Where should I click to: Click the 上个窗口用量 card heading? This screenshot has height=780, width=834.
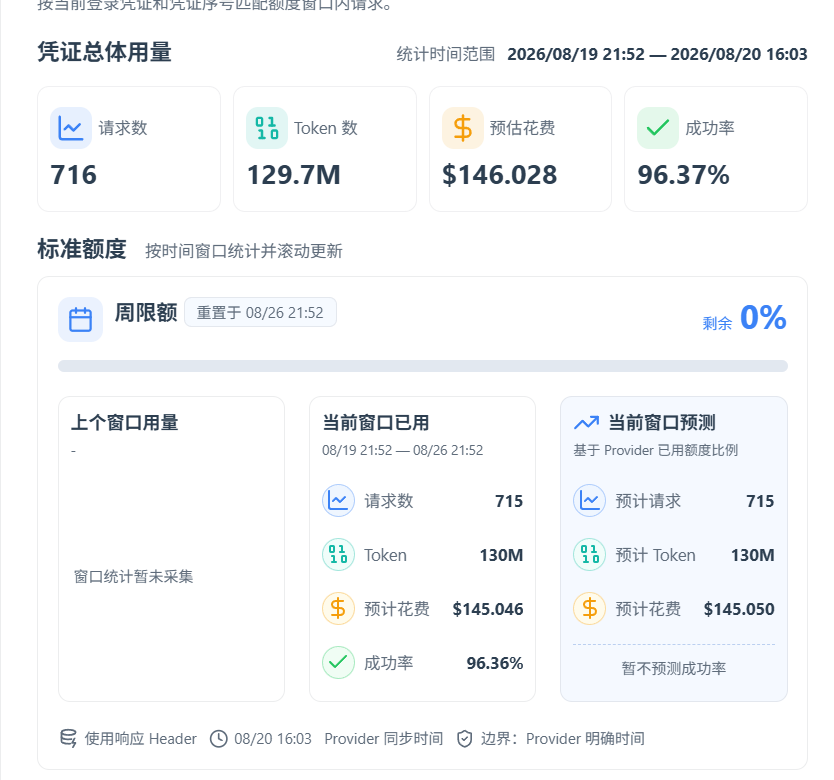[x=124, y=423]
